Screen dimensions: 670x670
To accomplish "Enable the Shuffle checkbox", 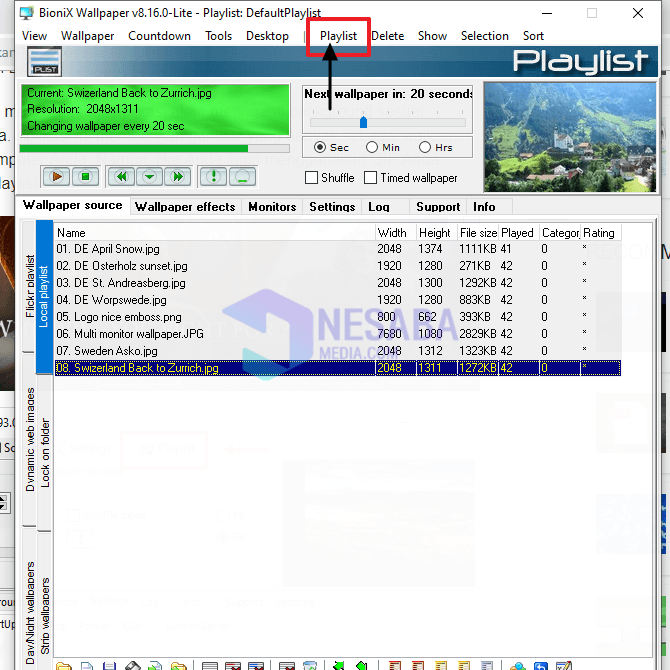I will coord(311,178).
